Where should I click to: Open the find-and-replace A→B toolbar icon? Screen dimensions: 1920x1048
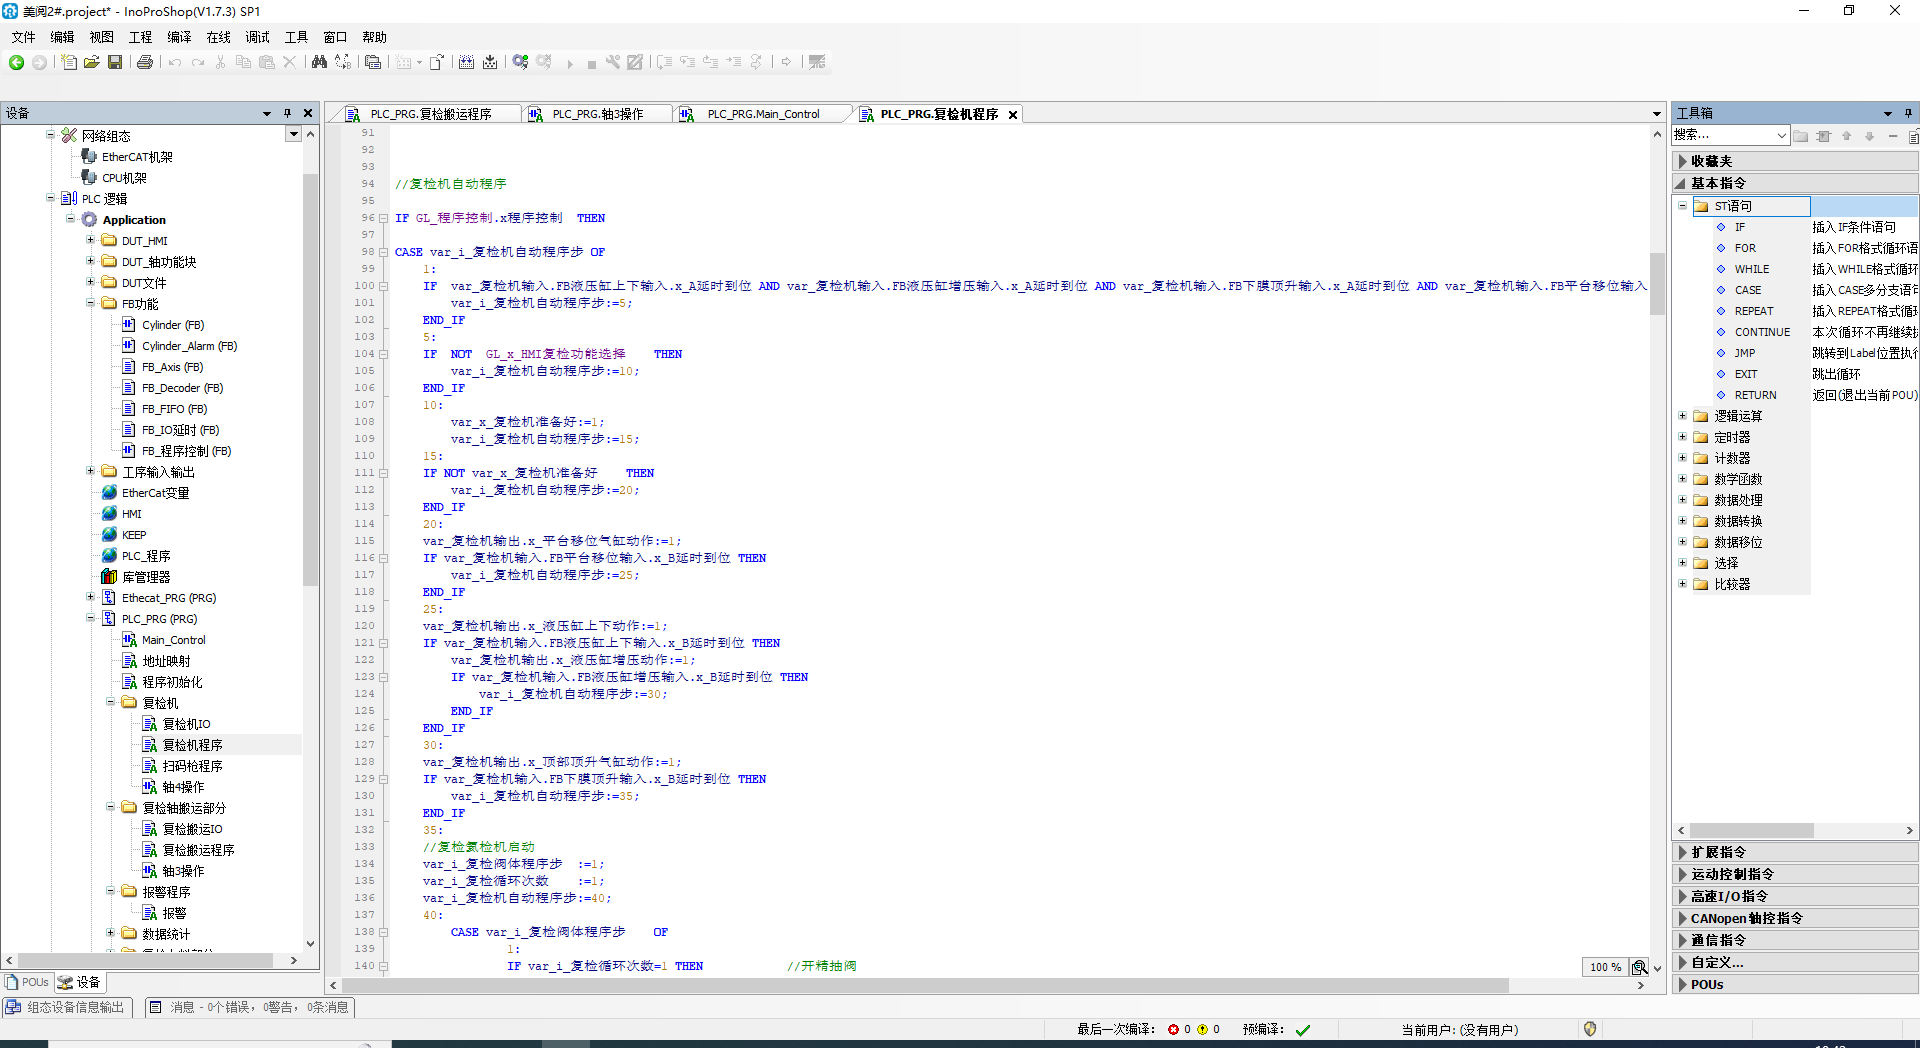tap(343, 62)
